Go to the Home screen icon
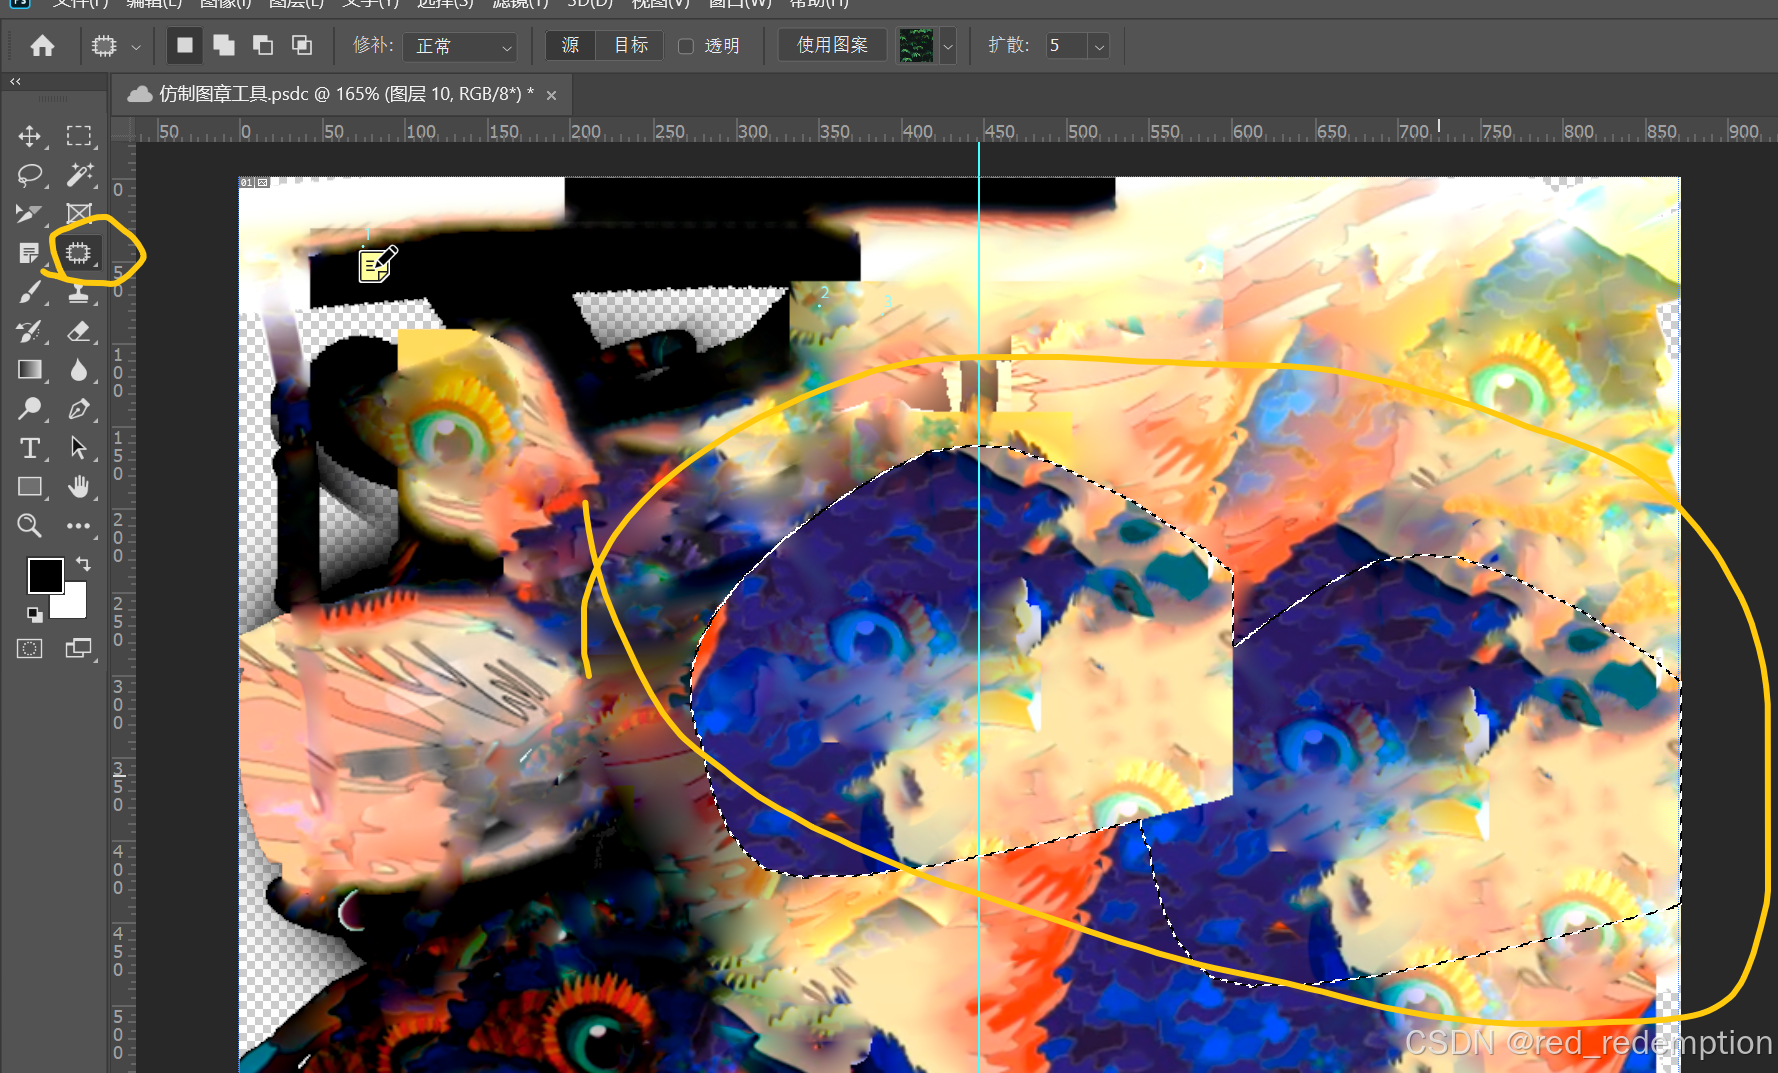The width and height of the screenshot is (1778, 1073). pos(42,46)
